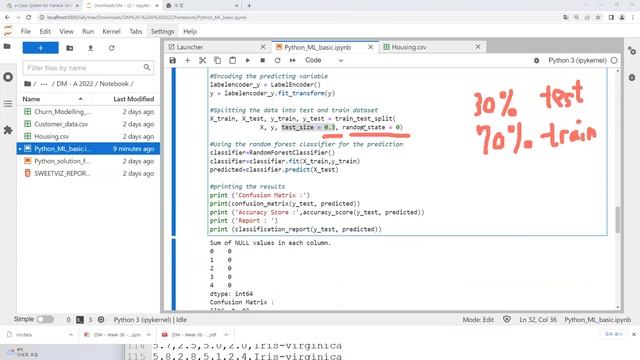Go to root folder in breadcrumb
Image resolution: width=640 pixels, height=360 pixels.
pyautogui.click(x=27, y=84)
